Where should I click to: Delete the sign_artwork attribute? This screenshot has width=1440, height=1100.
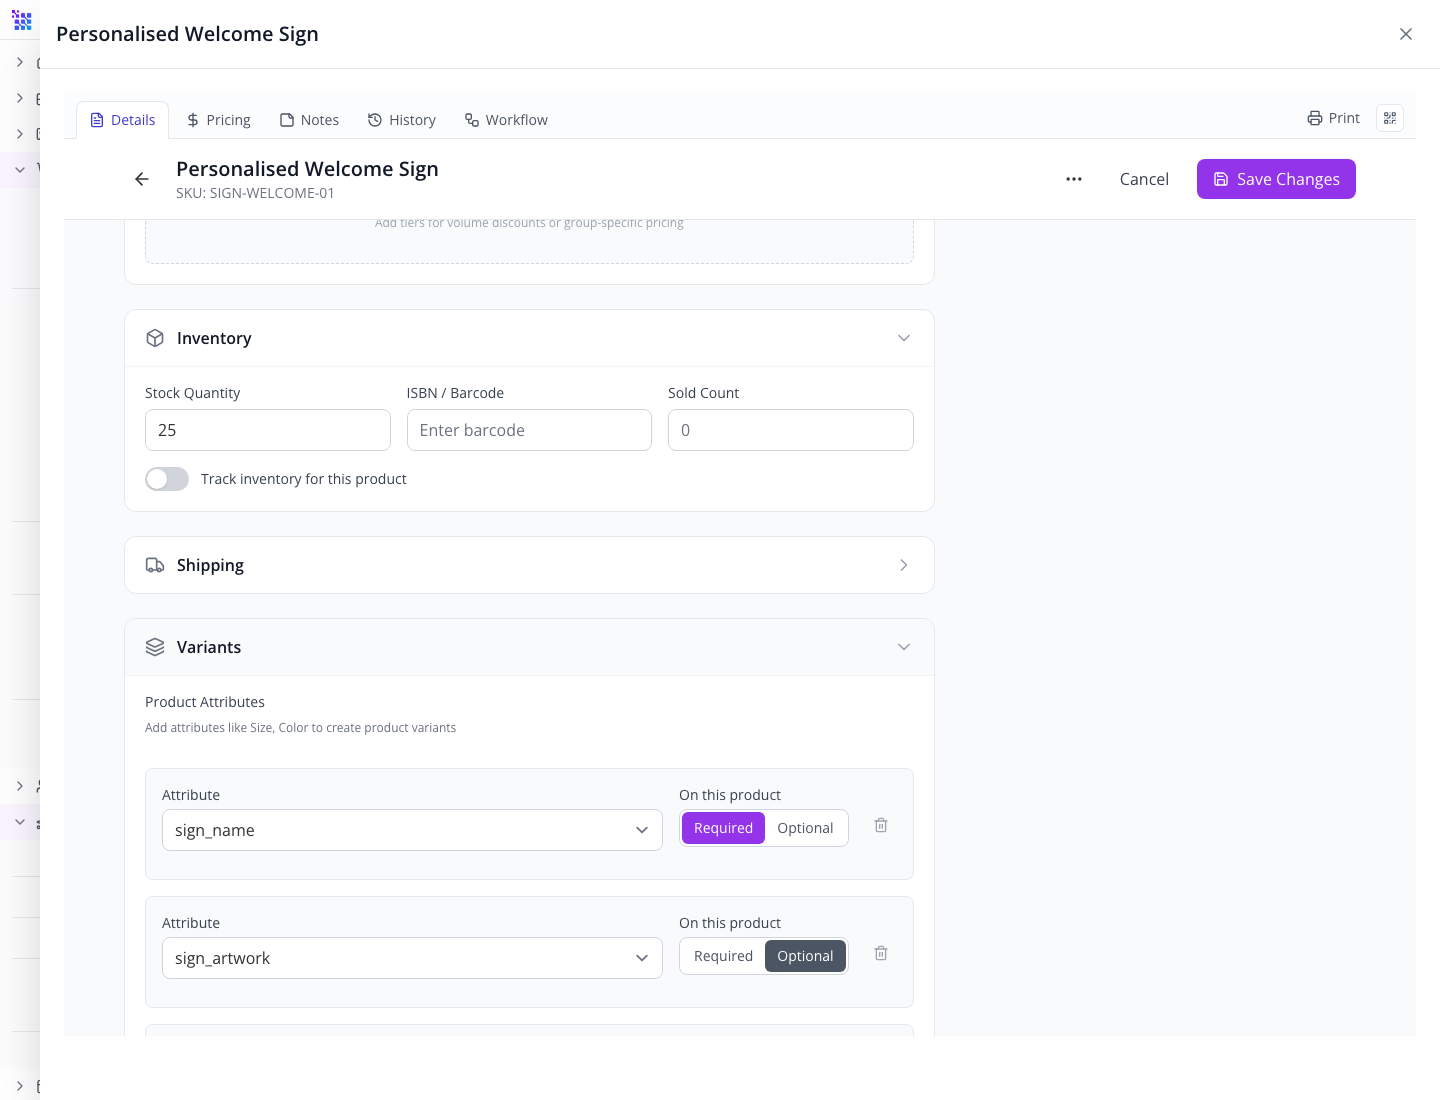[x=881, y=953]
